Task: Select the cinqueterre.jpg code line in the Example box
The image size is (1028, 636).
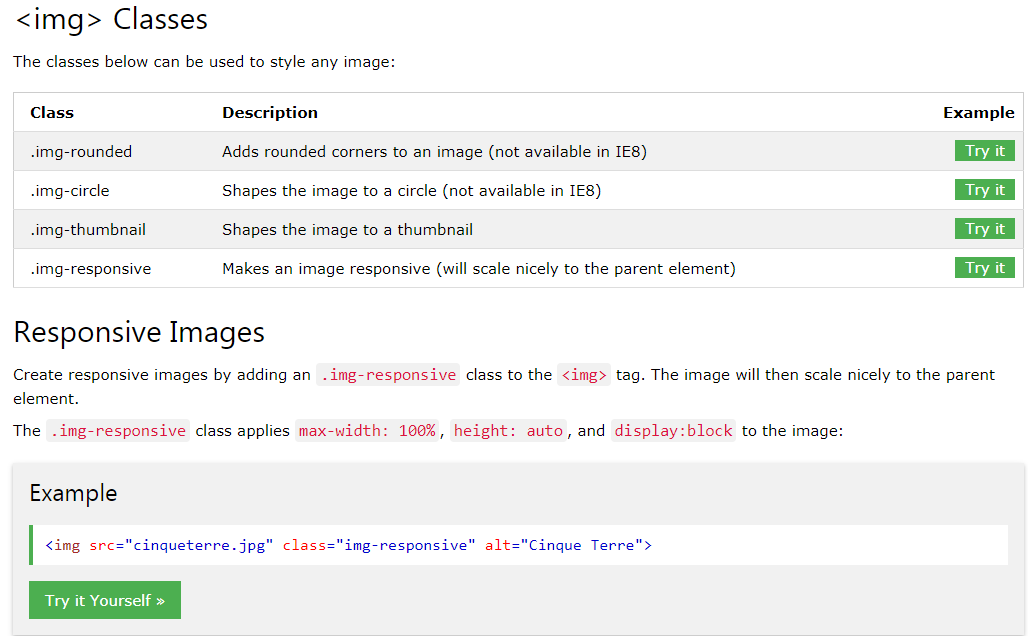Action: coord(350,544)
